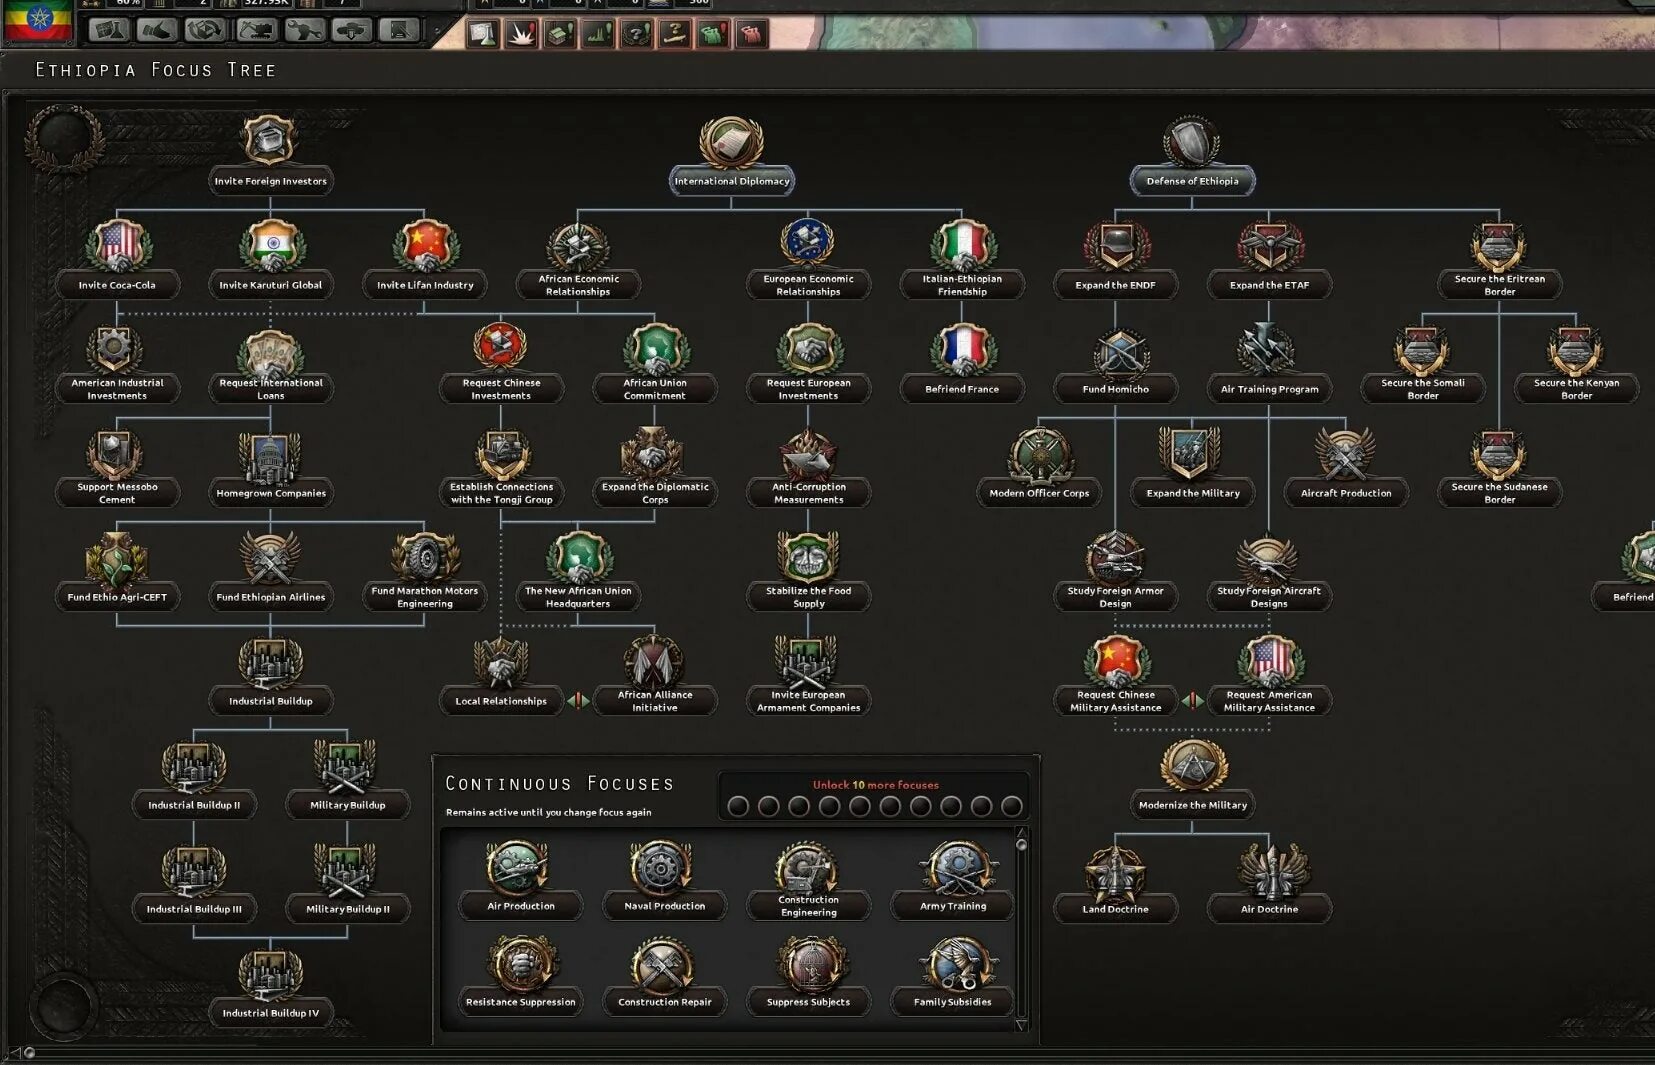
Task: Click the Secure the Sudanese Border focus
Action: (1499, 466)
